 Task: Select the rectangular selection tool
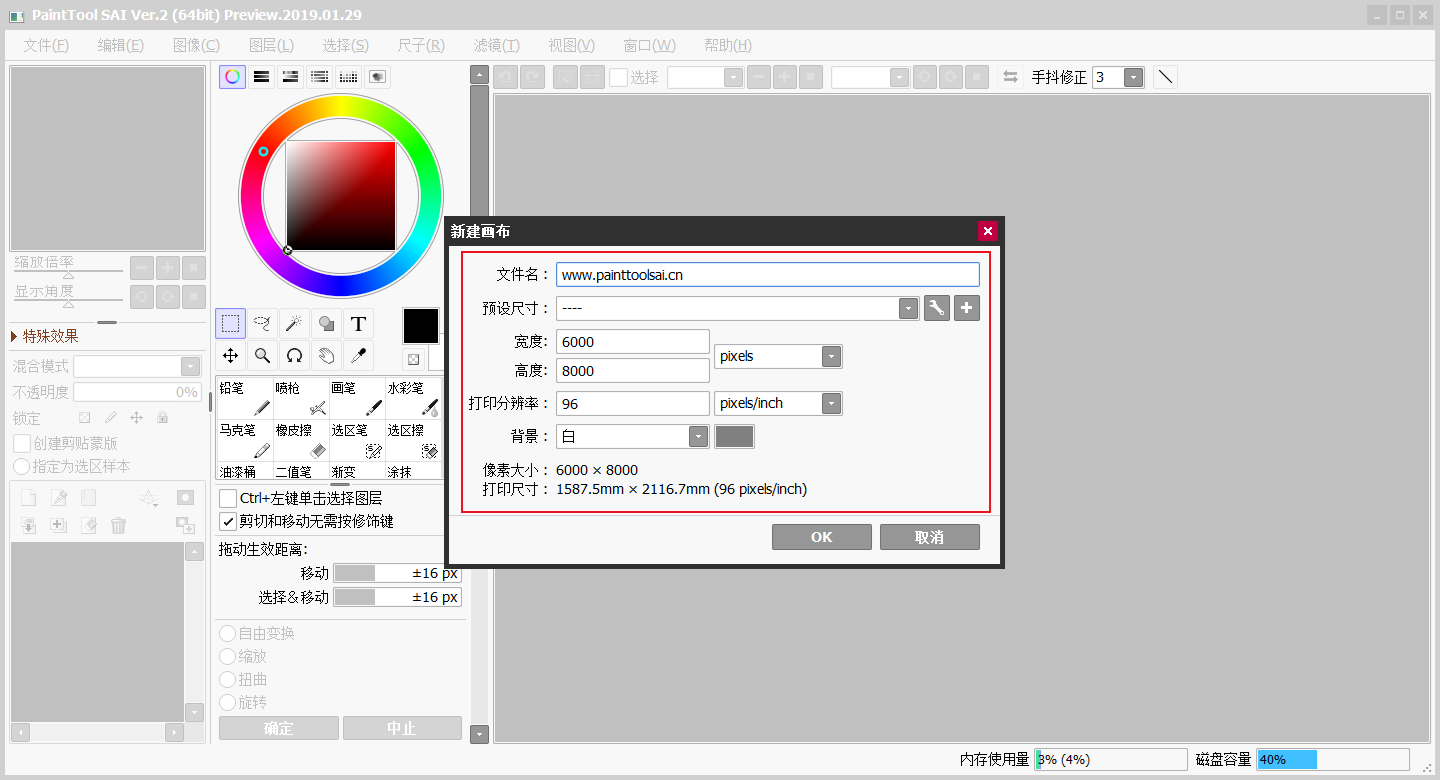(230, 323)
